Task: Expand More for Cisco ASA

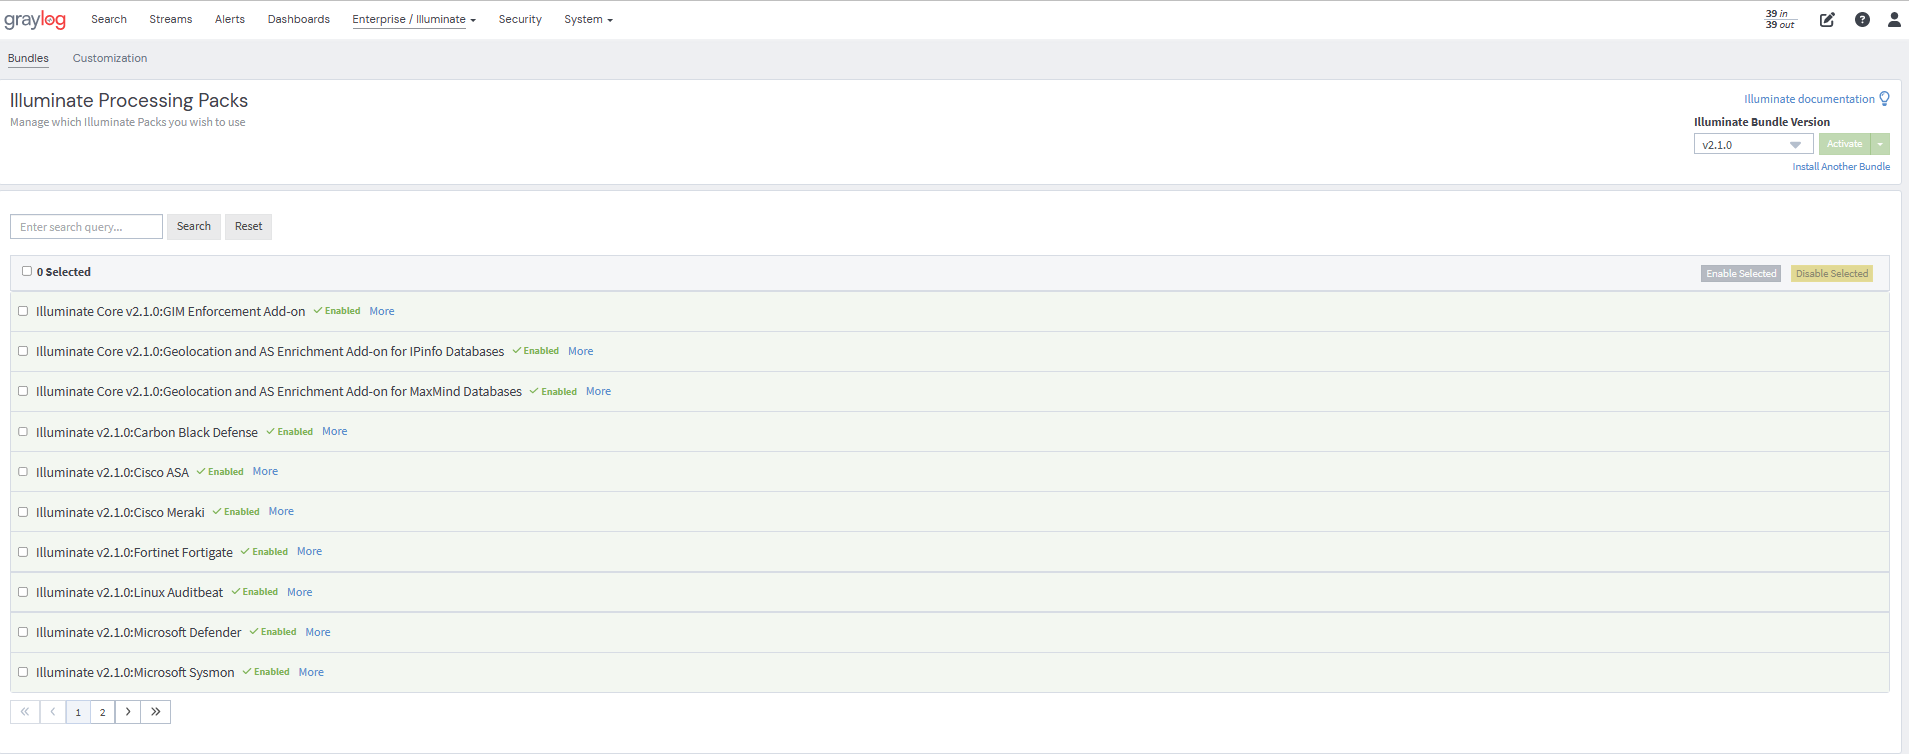Action: 265,471
